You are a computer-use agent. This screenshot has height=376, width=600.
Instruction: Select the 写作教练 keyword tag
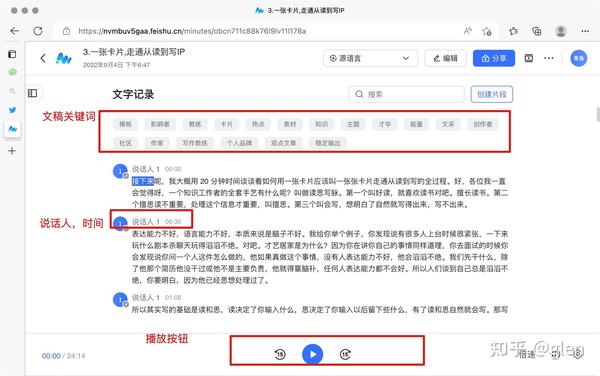(195, 143)
